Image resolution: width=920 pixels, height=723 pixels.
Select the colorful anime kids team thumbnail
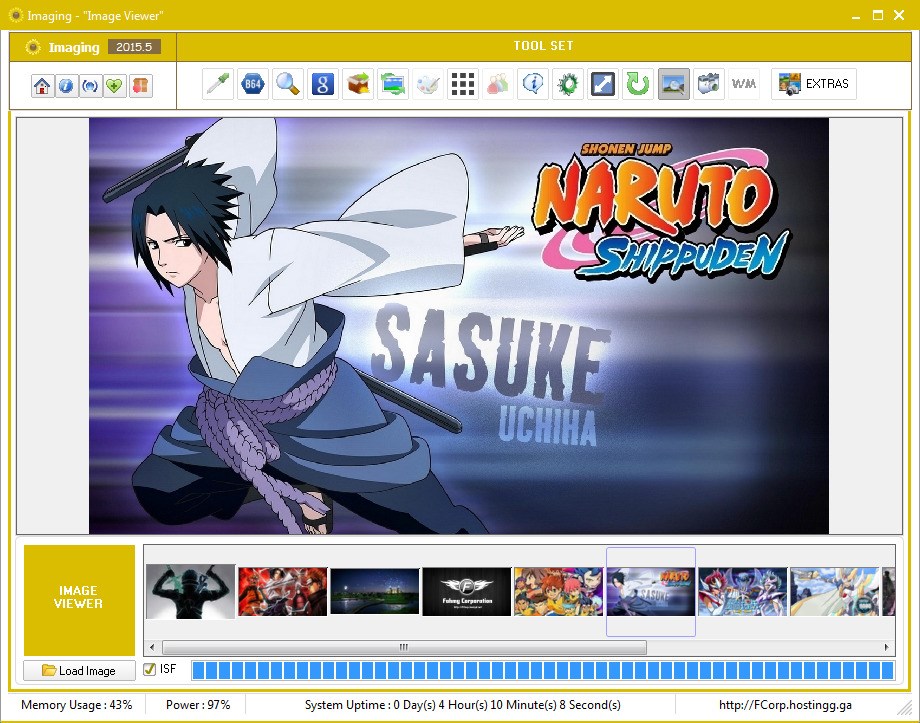[559, 592]
